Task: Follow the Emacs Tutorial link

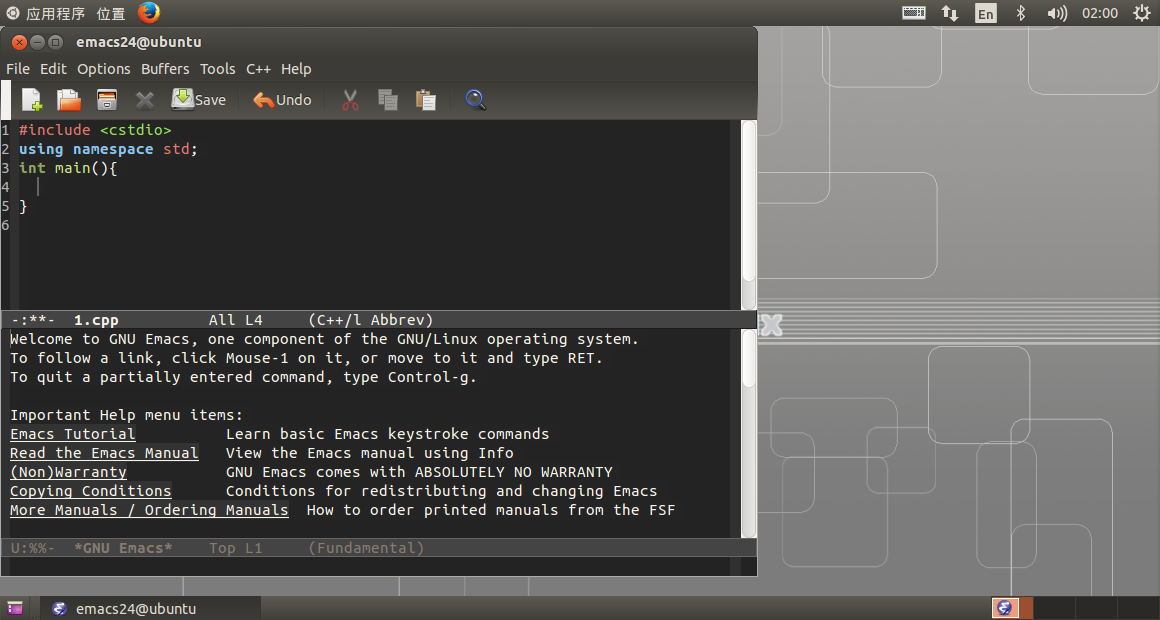Action: point(72,434)
